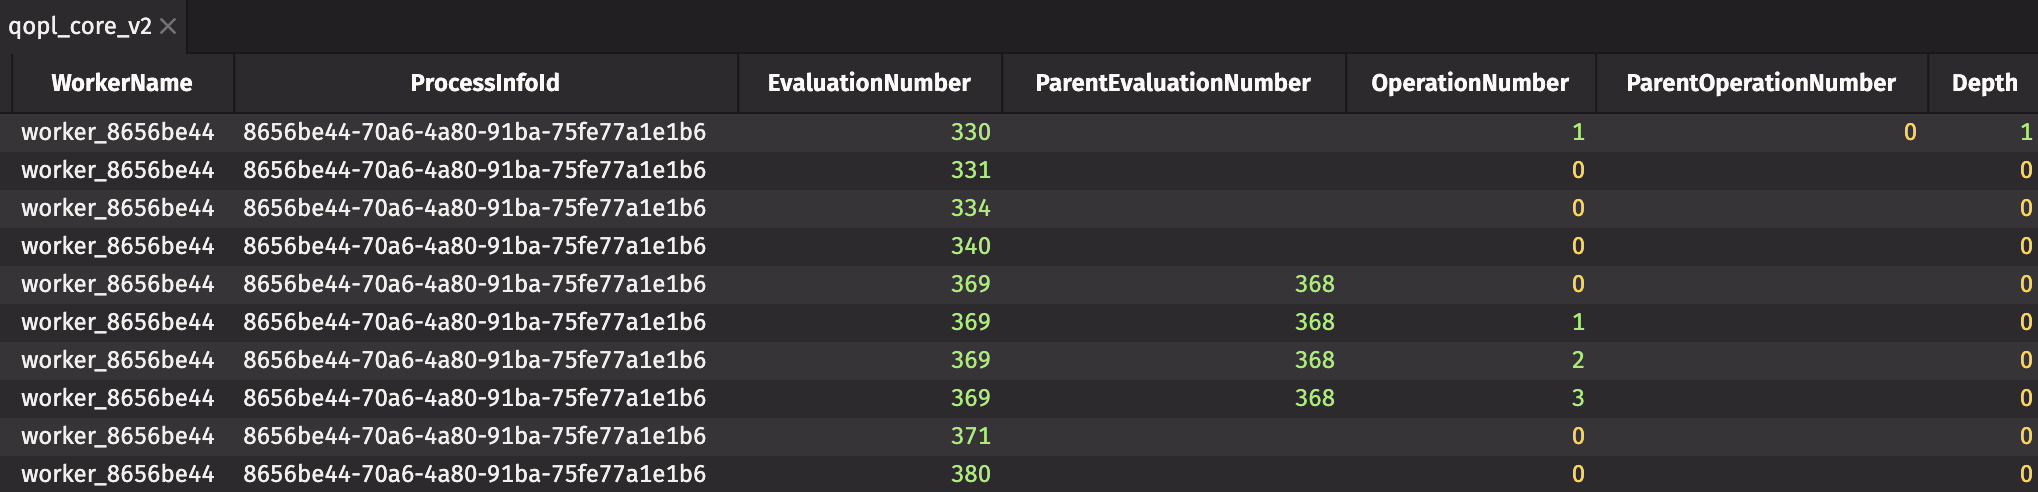Select the ParentOperationNumber column header

pyautogui.click(x=1760, y=83)
